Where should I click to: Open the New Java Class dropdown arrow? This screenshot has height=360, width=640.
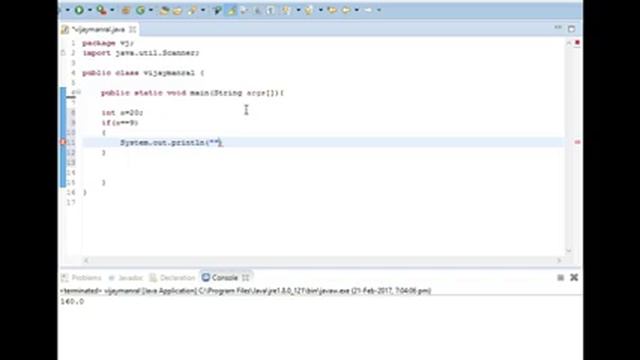[150, 10]
